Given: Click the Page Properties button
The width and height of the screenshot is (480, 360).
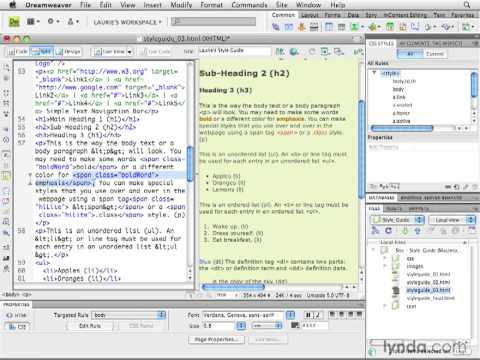Looking at the screenshot, I should (x=216, y=339).
